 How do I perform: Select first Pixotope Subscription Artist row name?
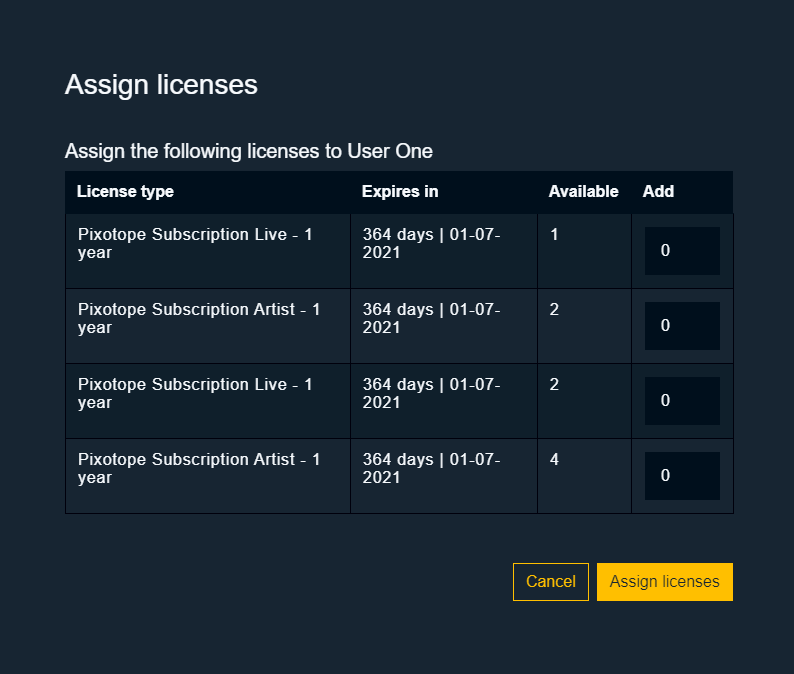pos(199,319)
